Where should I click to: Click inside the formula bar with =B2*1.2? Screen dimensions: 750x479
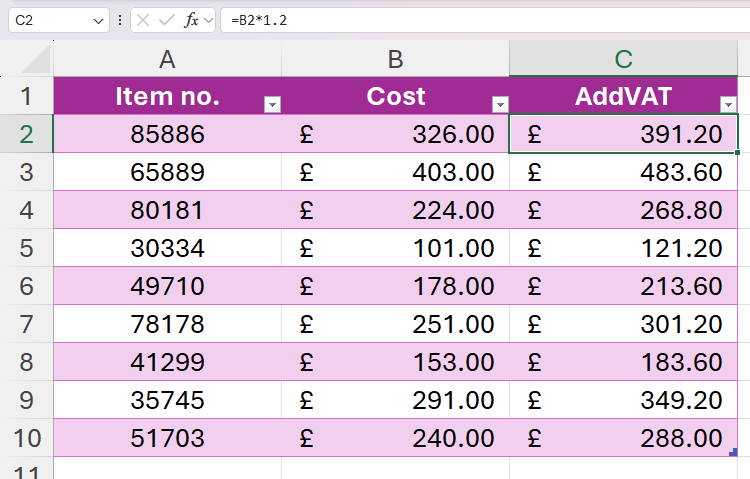coord(480,20)
